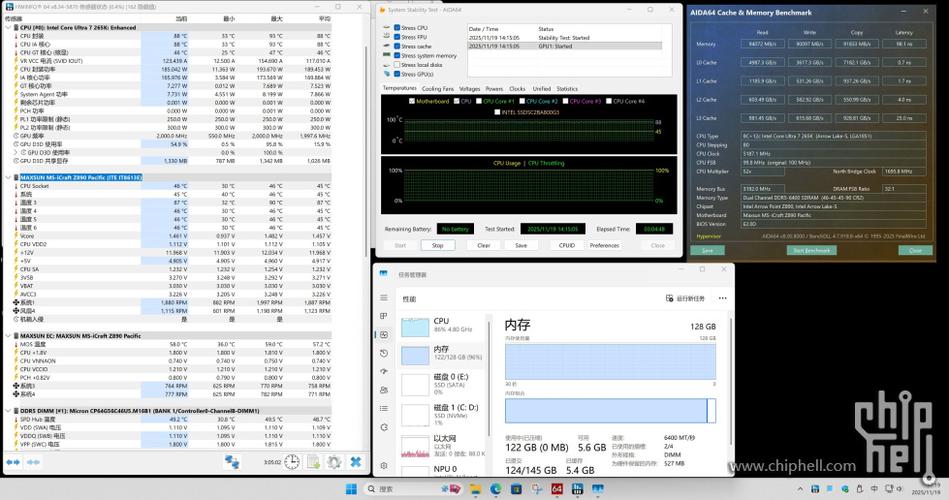Viewport: 949px width, 500px height.
Task: Open Microsoft Edge from the taskbar
Action: click(496, 488)
